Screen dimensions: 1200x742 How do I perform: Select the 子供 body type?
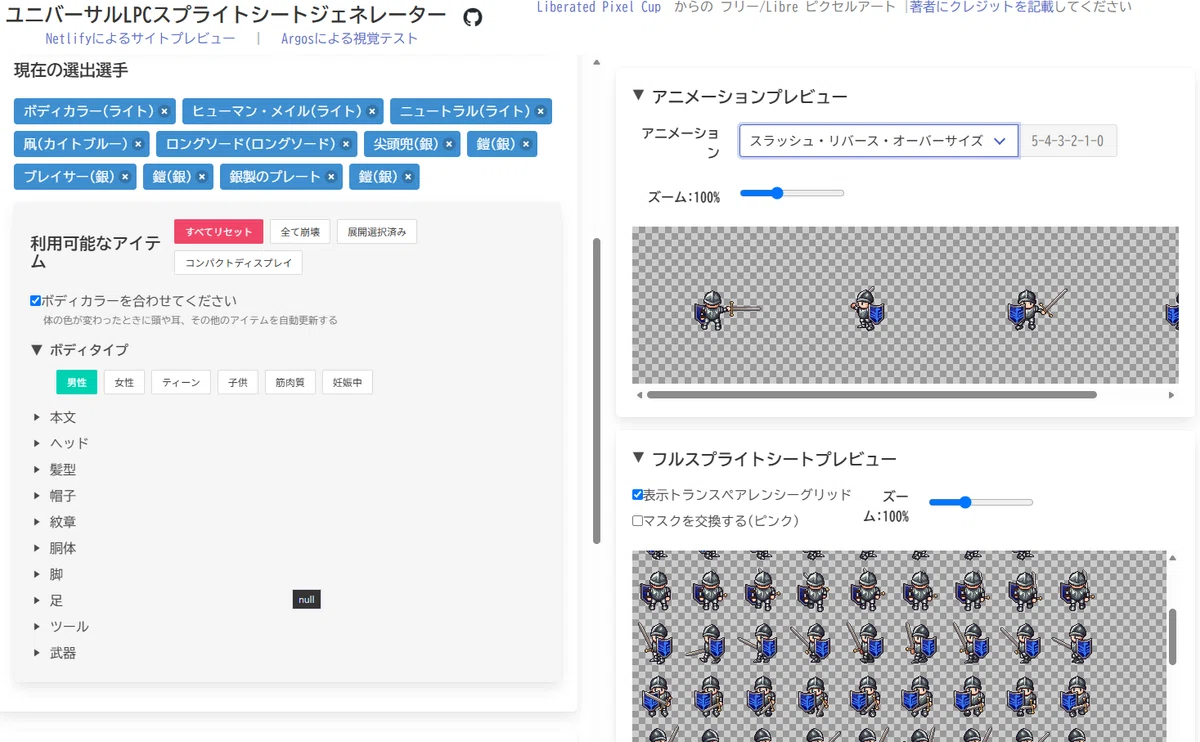point(237,382)
